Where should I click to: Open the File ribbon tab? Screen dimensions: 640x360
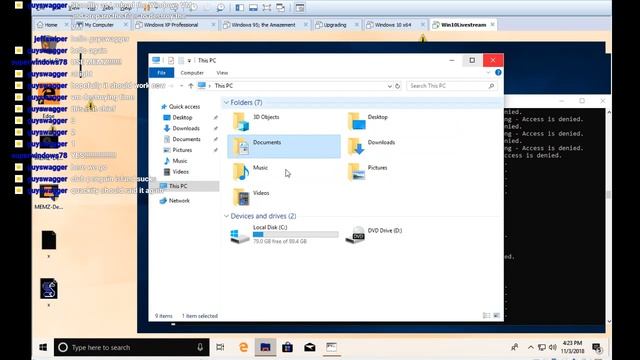pos(162,73)
